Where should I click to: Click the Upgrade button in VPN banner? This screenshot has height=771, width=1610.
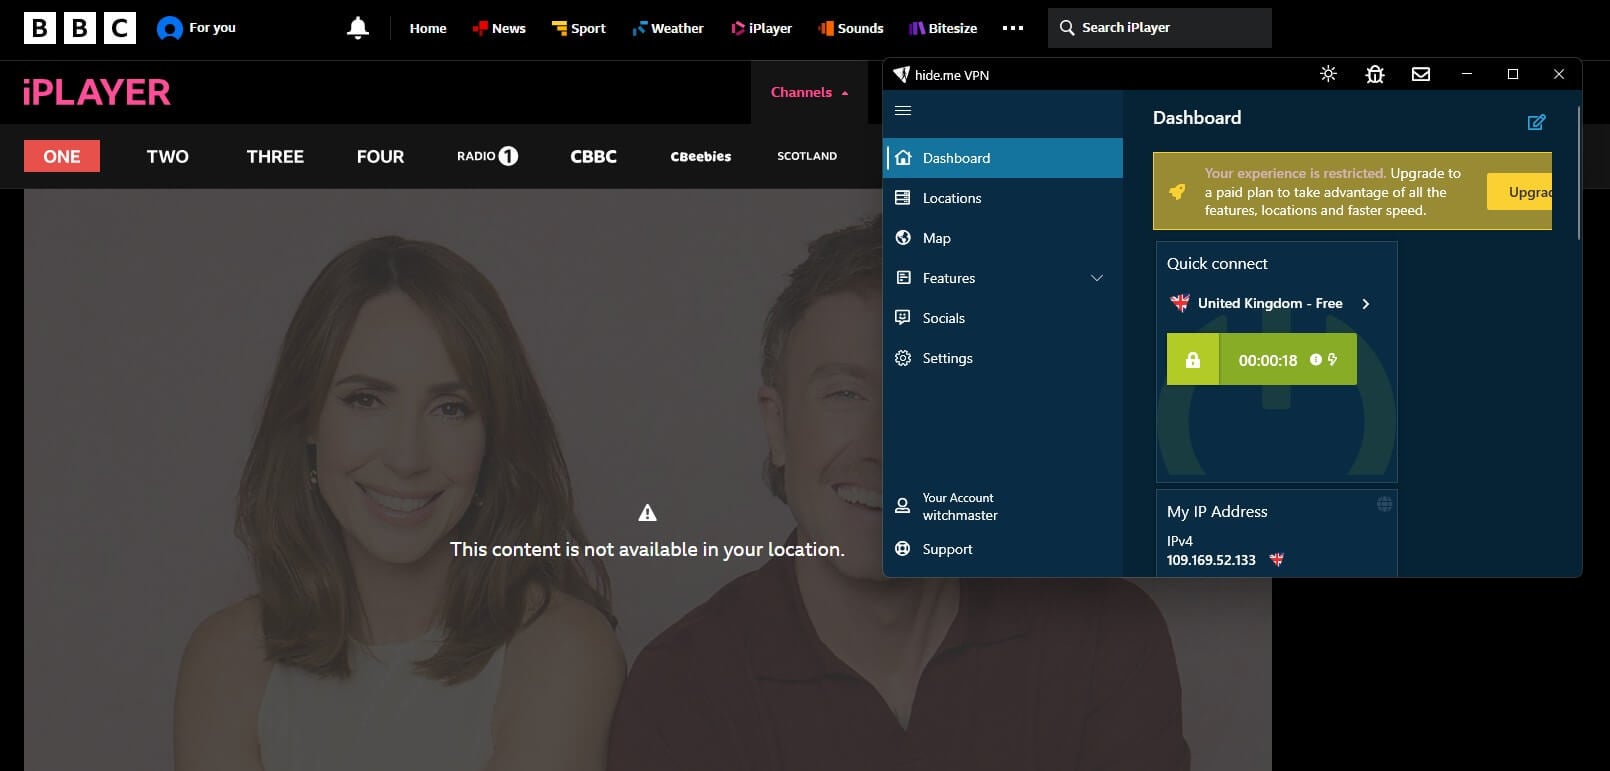[x=1520, y=192]
